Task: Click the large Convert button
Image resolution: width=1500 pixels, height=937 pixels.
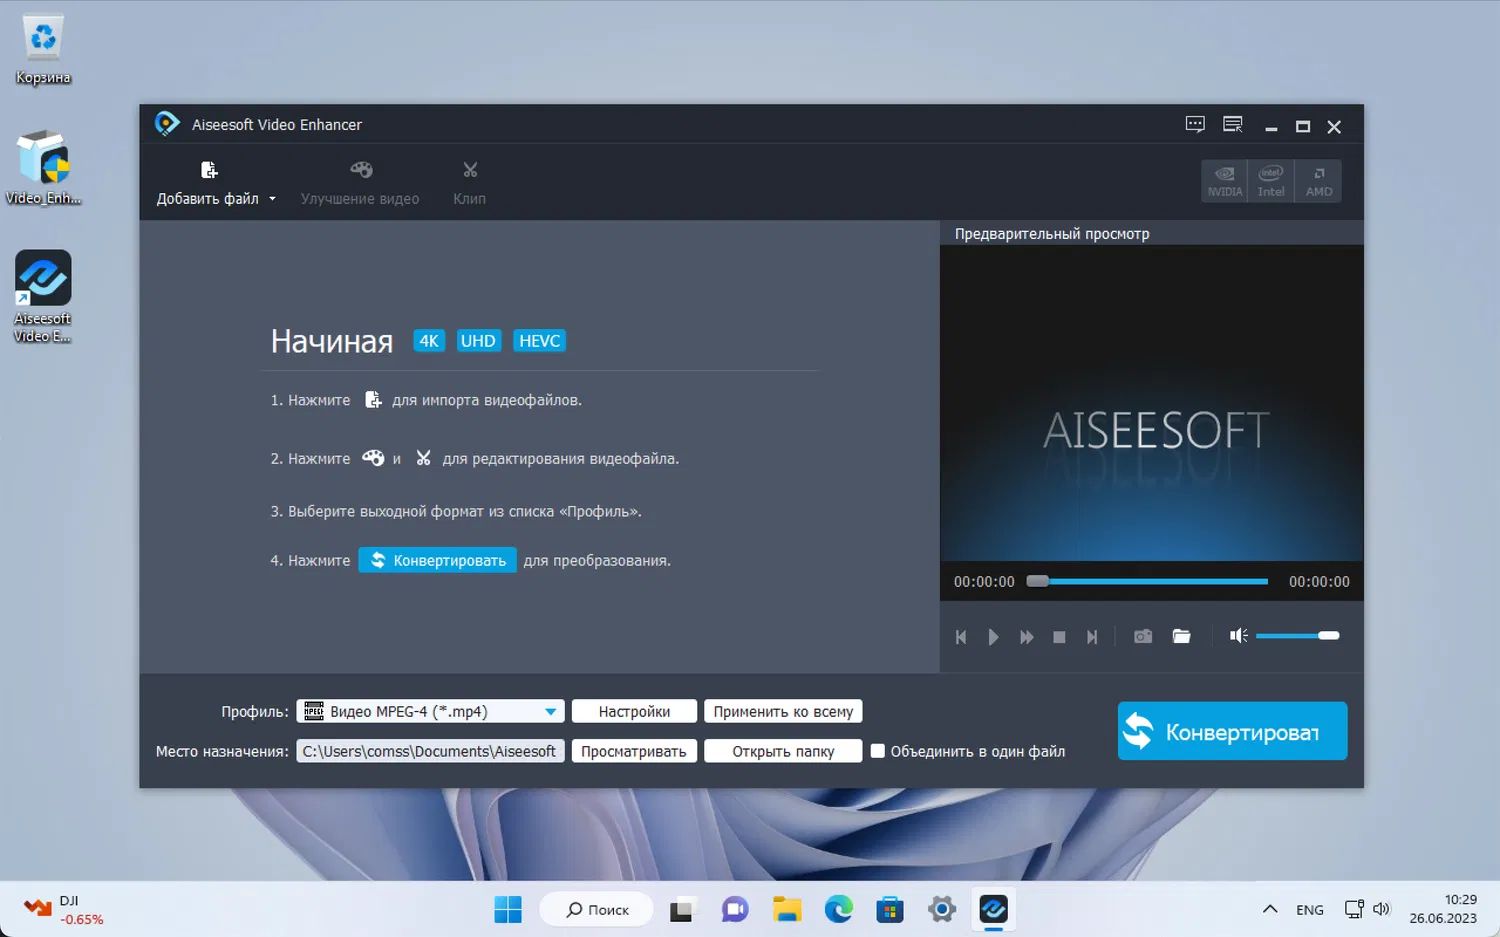Action: tap(1232, 731)
